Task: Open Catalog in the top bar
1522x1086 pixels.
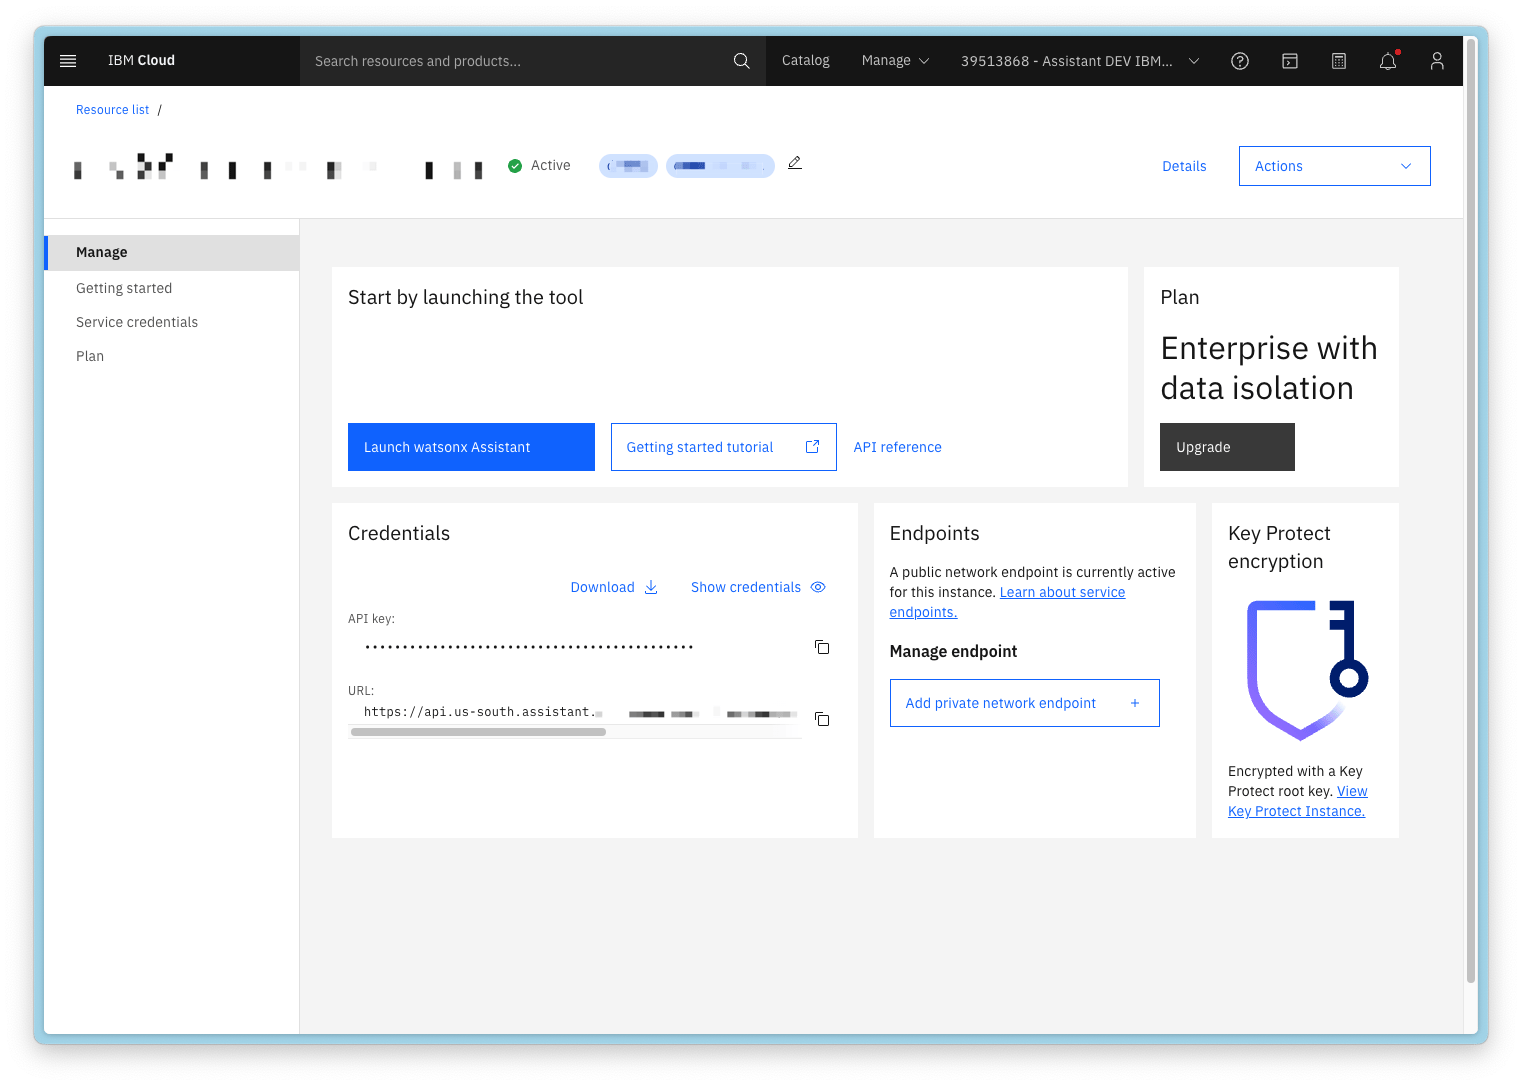Action: point(805,61)
